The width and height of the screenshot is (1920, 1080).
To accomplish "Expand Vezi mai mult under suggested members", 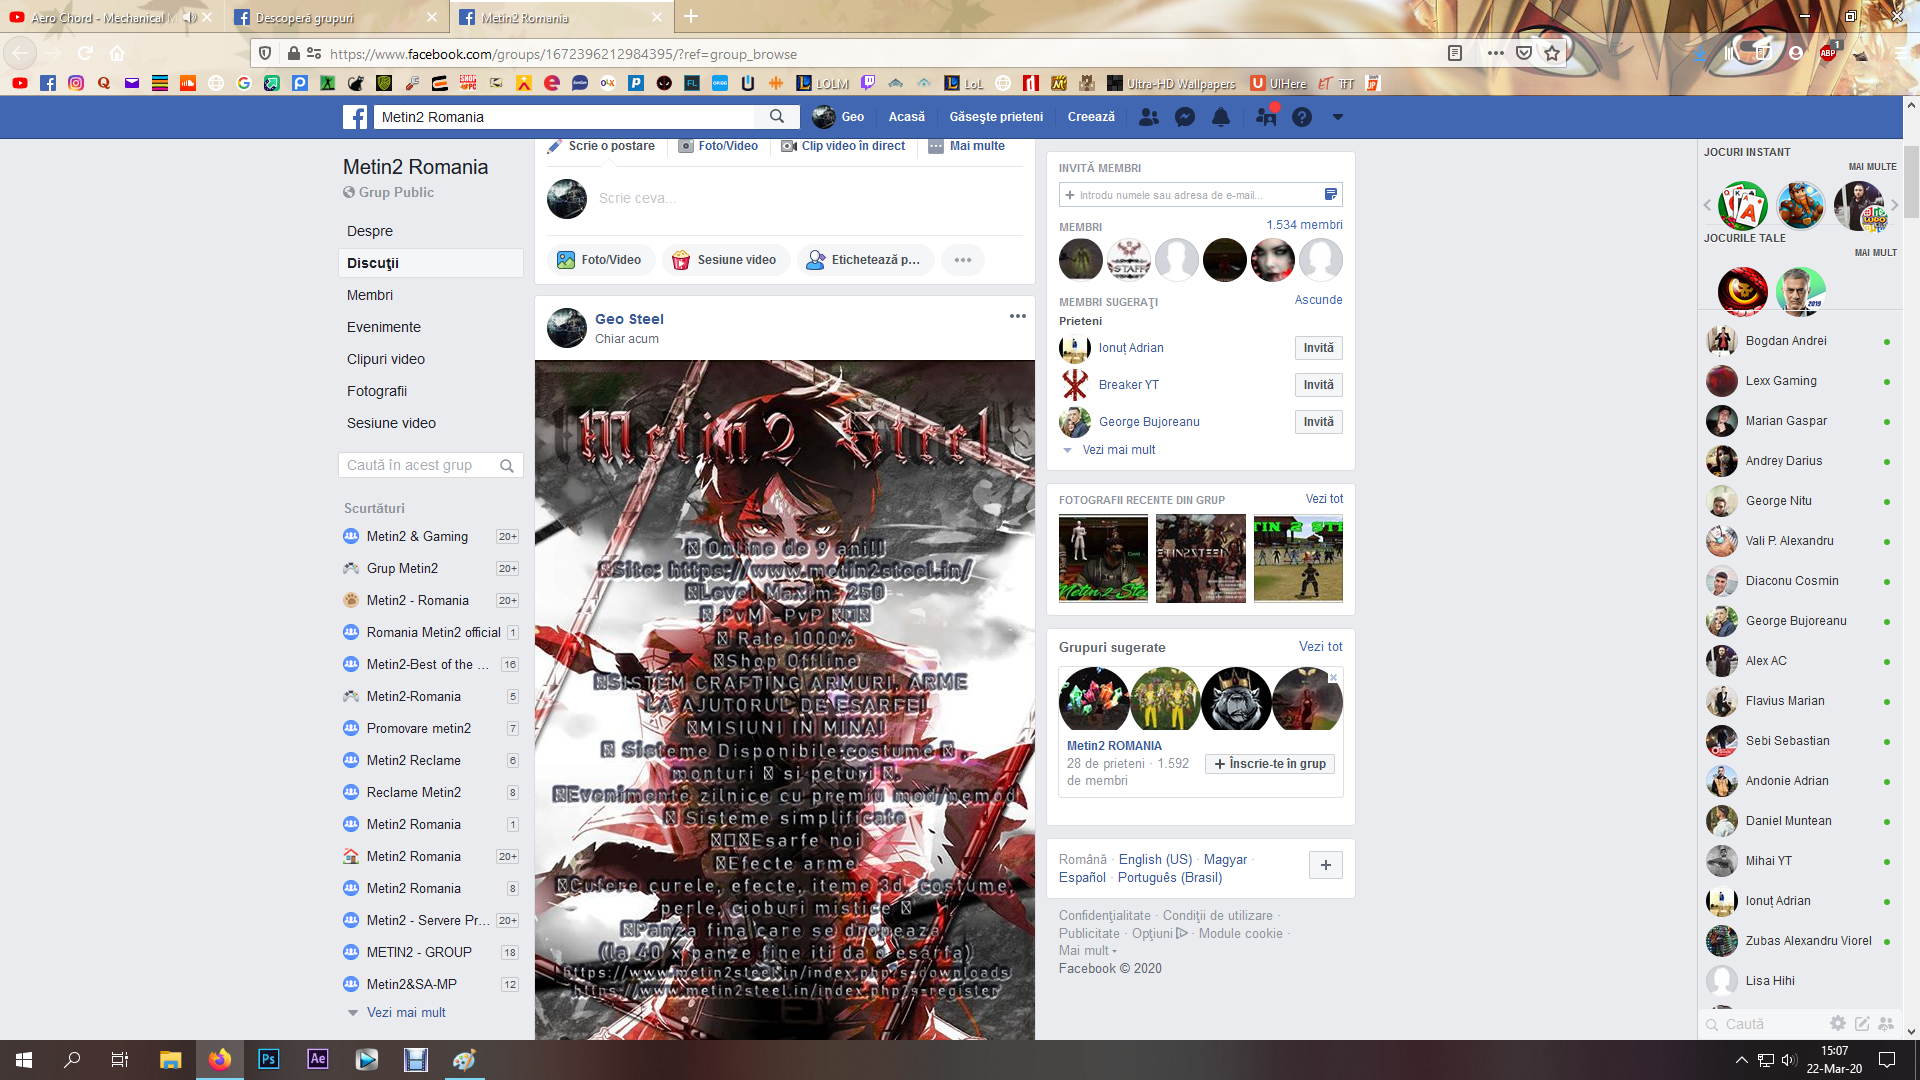I will [x=1118, y=450].
